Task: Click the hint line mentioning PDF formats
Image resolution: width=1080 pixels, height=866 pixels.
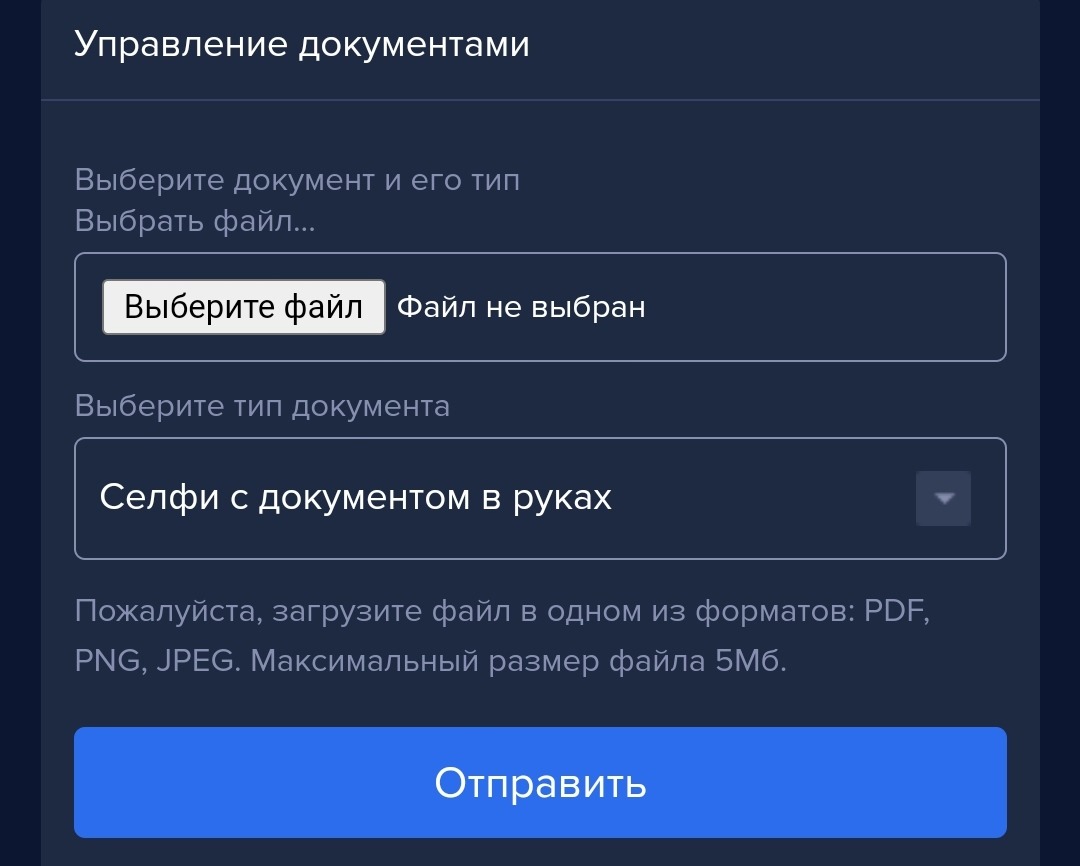Action: 502,610
